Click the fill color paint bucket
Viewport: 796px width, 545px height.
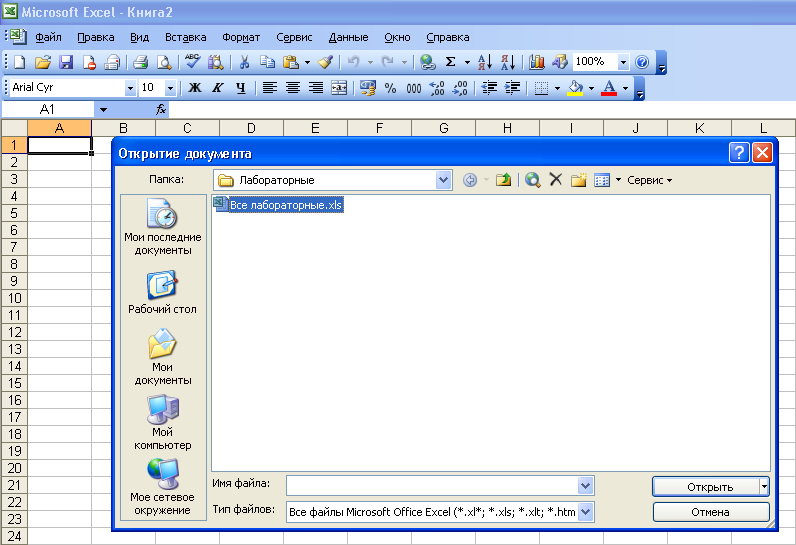[575, 88]
